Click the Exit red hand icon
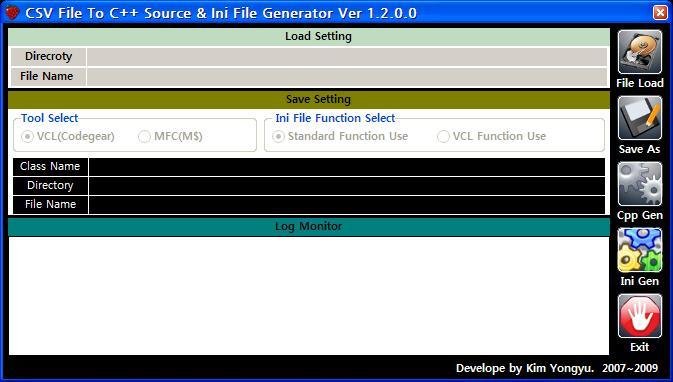This screenshot has width=673, height=382. click(640, 316)
